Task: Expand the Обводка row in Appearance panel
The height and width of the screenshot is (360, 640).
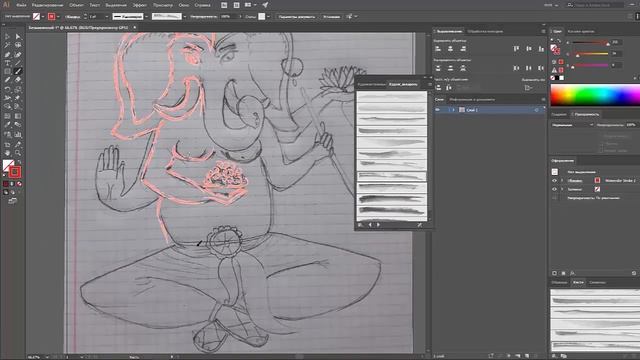Action: (562, 180)
